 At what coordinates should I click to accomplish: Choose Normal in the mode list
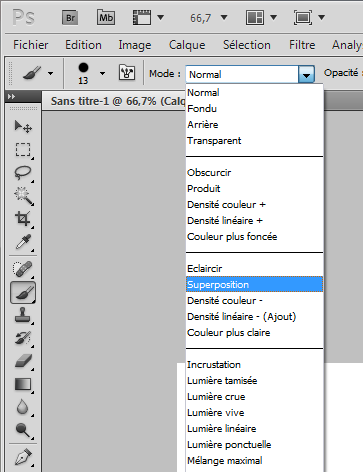pos(255,92)
